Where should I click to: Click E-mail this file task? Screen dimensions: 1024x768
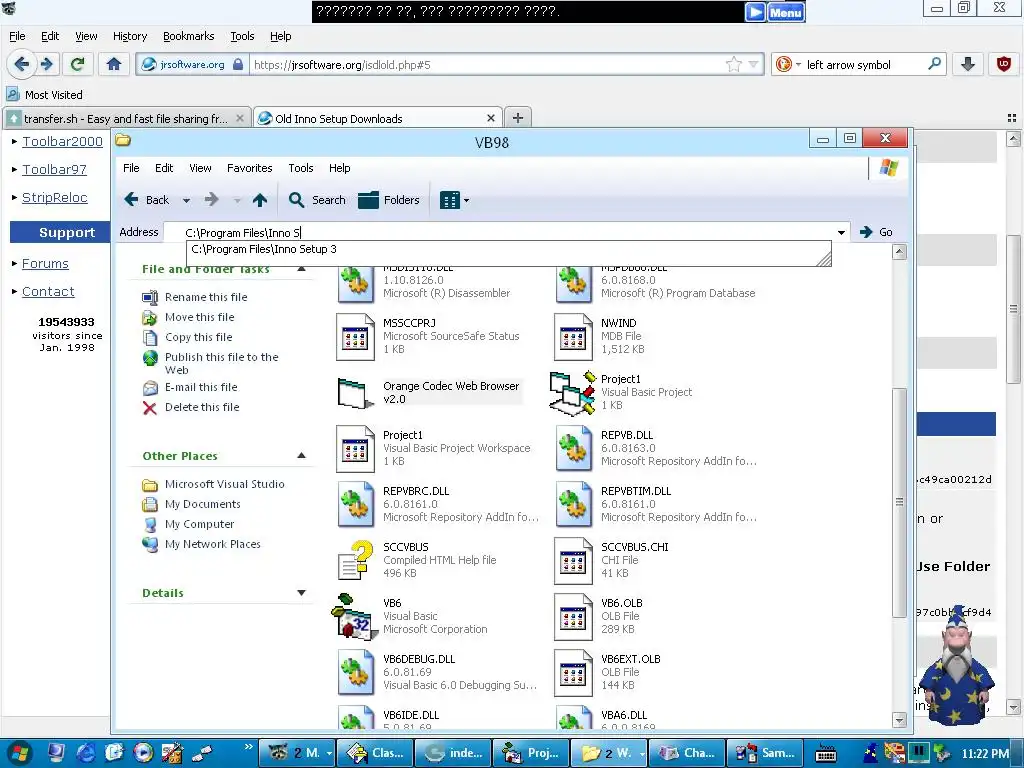click(x=200, y=387)
